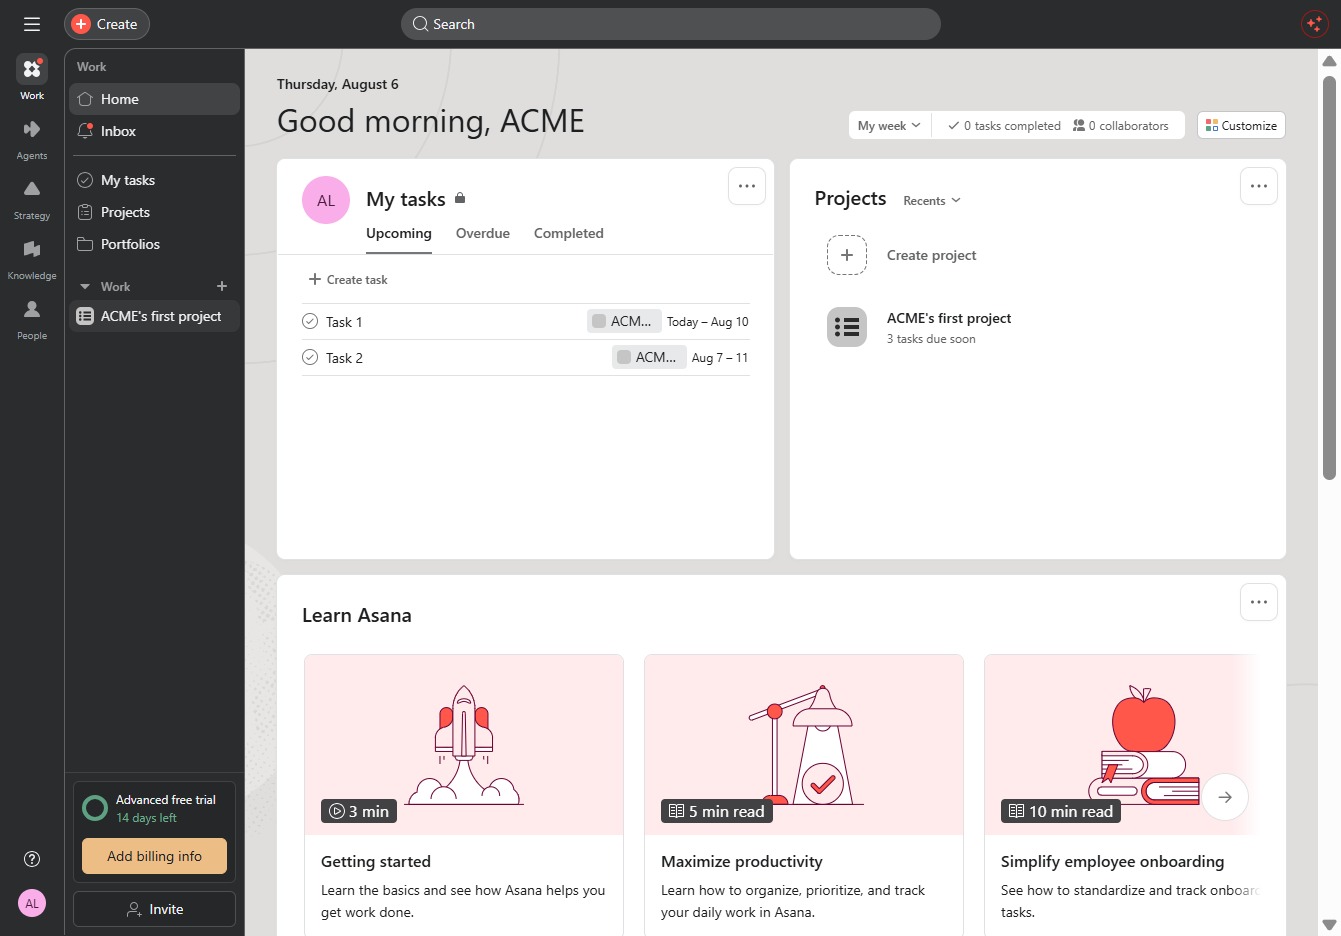Click the Asana AI sparkle icon

click(x=1314, y=24)
